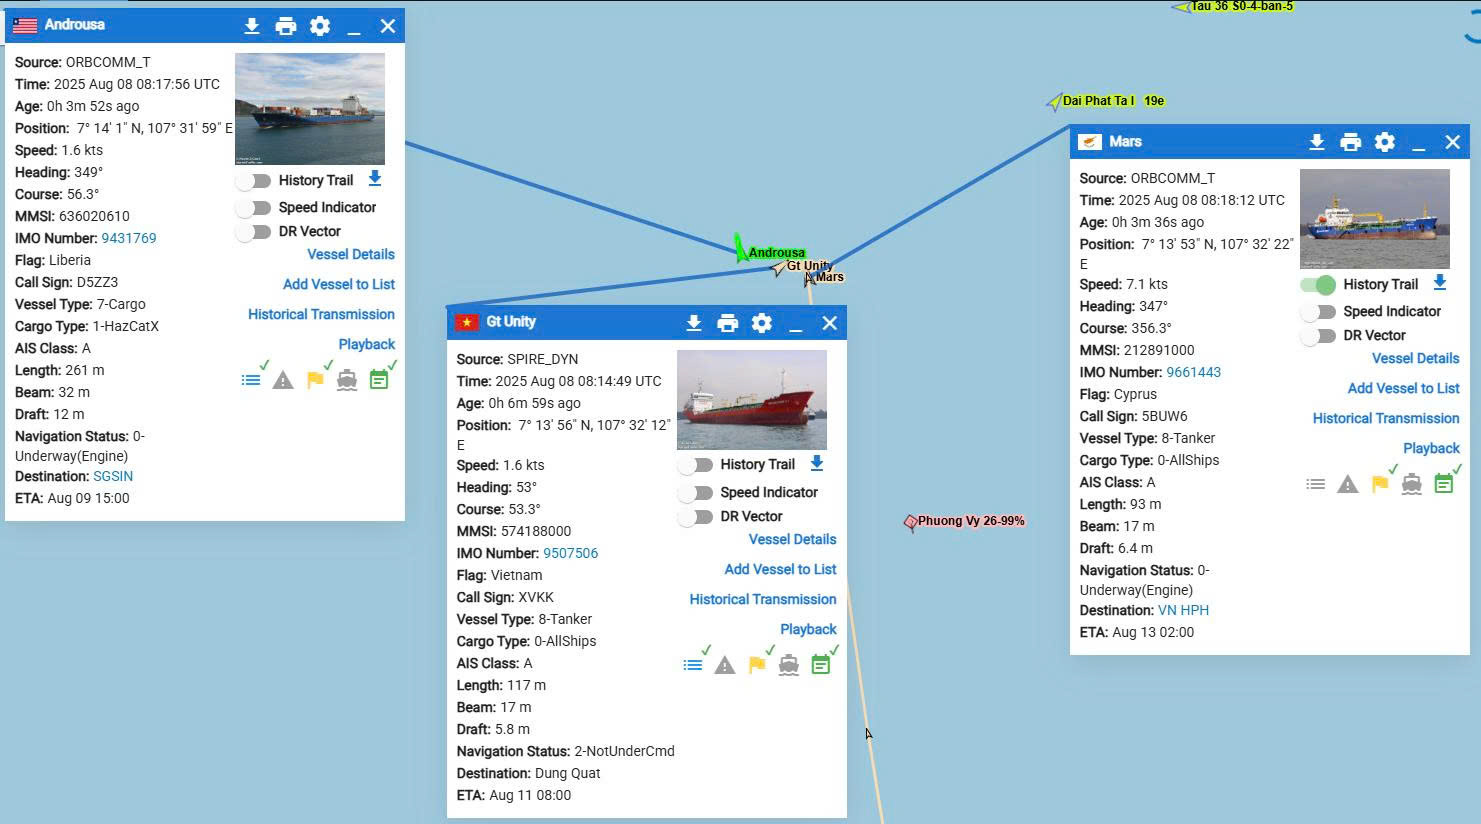Open Historical Transmission for Mars

coord(1385,418)
